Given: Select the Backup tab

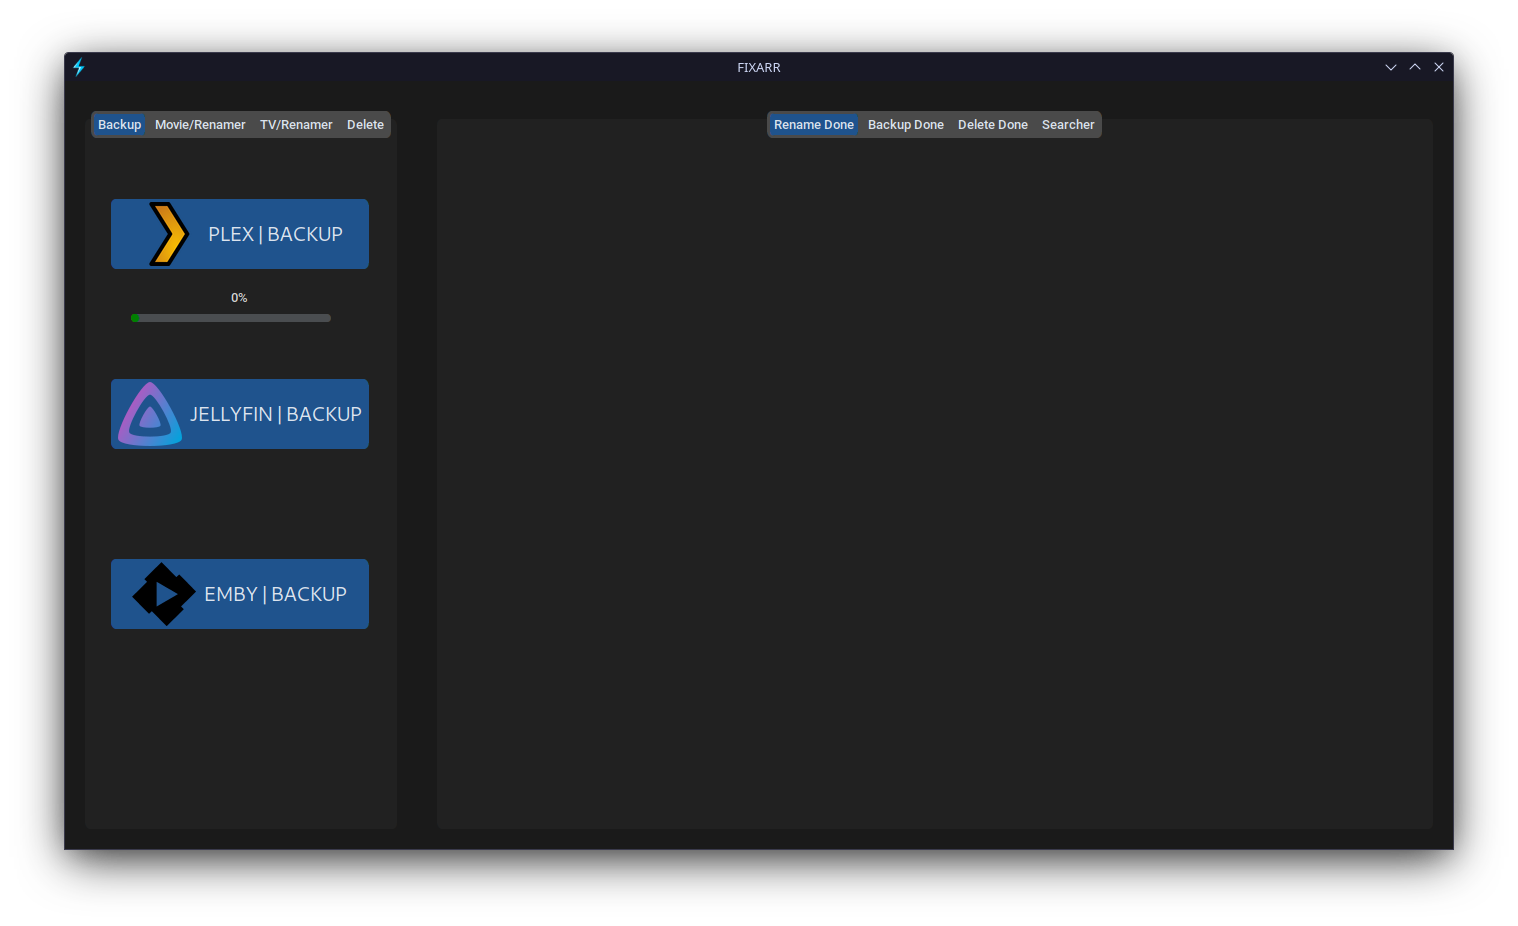Looking at the screenshot, I should pos(119,125).
